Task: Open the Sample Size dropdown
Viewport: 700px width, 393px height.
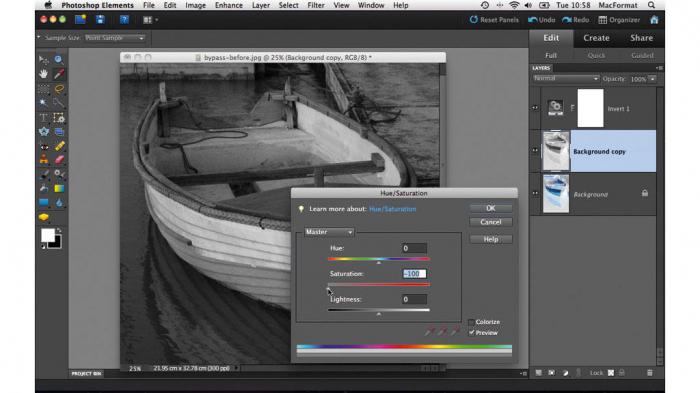Action: coord(115,38)
